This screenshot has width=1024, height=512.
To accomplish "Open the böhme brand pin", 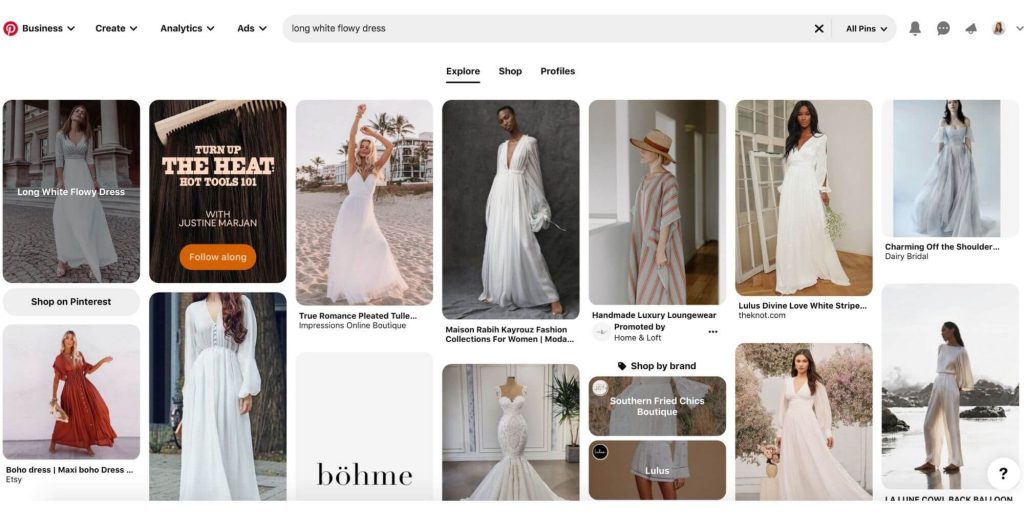I will (x=364, y=427).
